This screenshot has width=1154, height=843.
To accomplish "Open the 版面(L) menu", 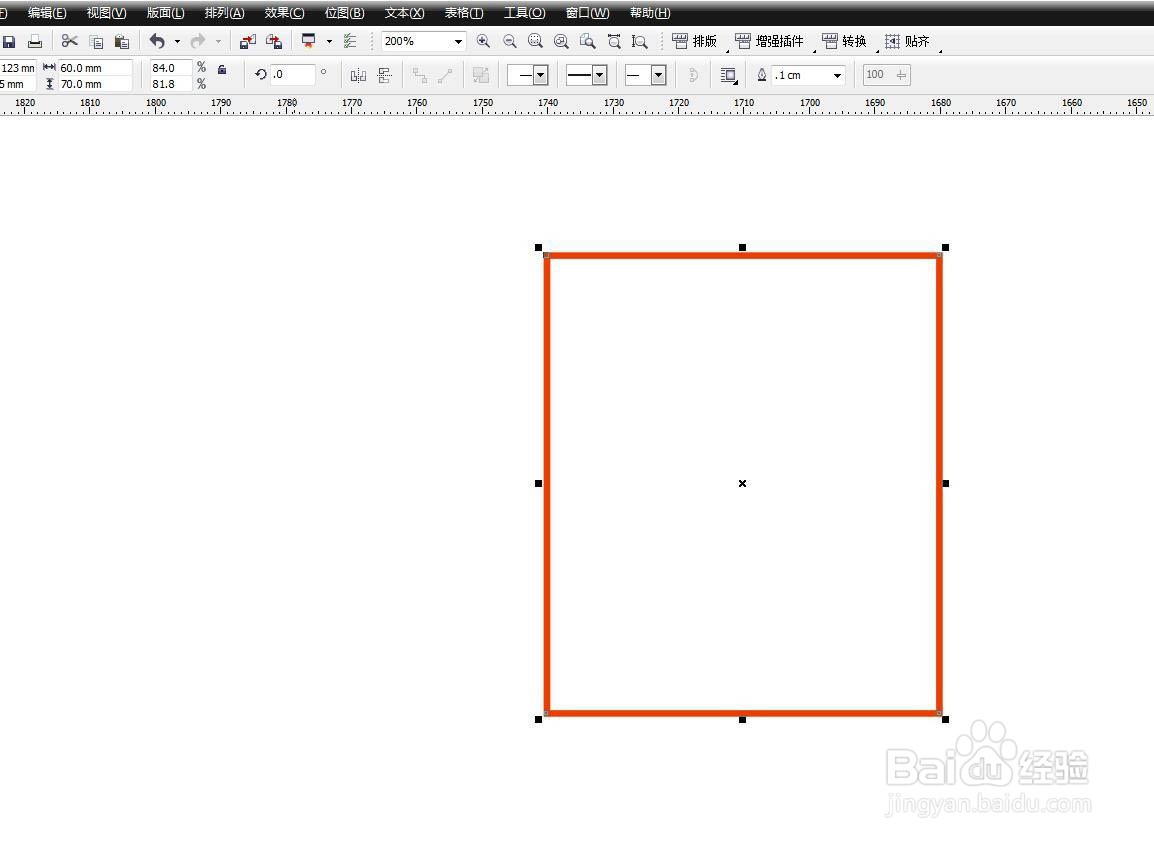I will coord(166,13).
